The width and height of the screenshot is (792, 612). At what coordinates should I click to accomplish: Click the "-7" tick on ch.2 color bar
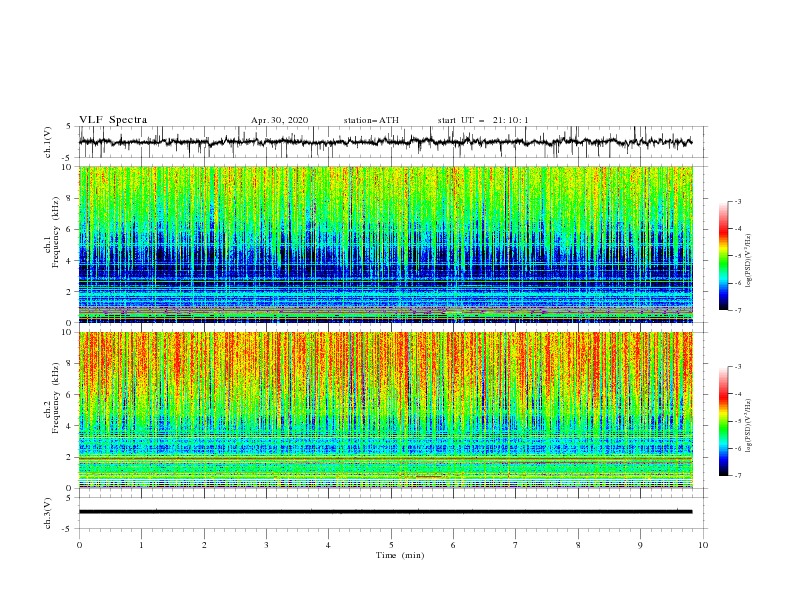(x=737, y=476)
